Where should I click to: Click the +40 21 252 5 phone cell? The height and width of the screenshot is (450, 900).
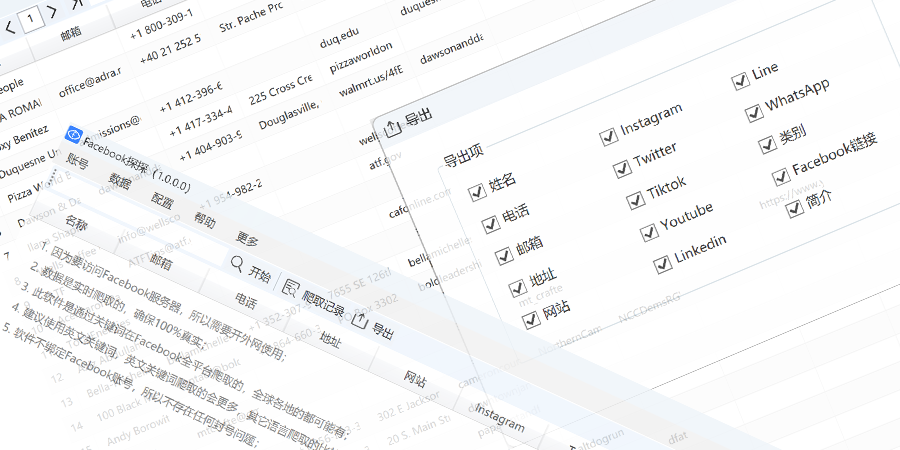(170, 49)
